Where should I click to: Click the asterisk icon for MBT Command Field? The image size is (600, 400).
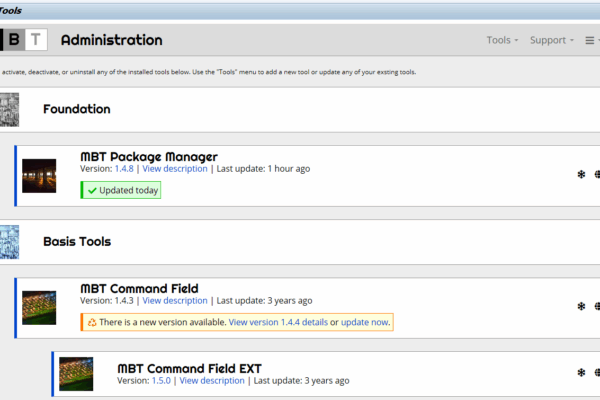point(581,307)
